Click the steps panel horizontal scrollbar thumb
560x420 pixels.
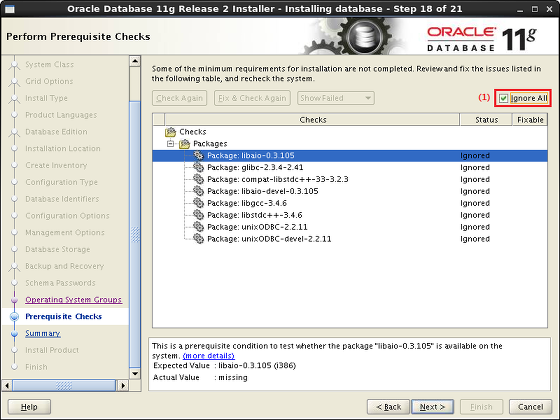[64, 385]
